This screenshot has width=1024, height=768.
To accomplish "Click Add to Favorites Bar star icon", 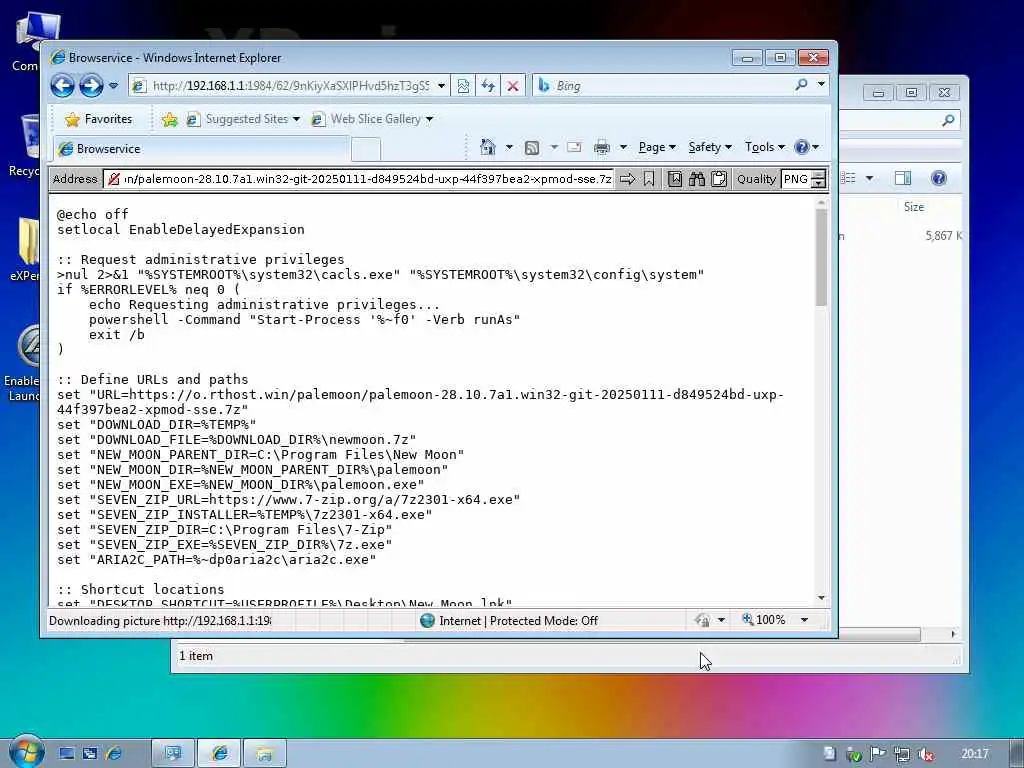I will (x=170, y=119).
